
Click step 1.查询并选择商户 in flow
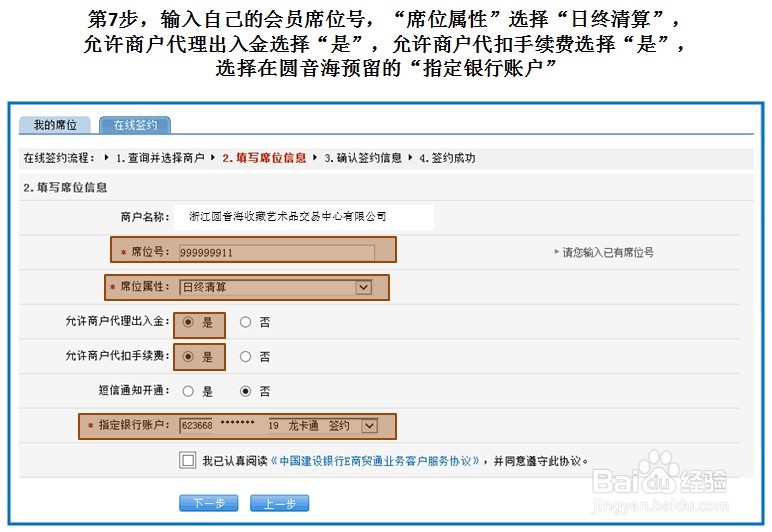click(160, 158)
